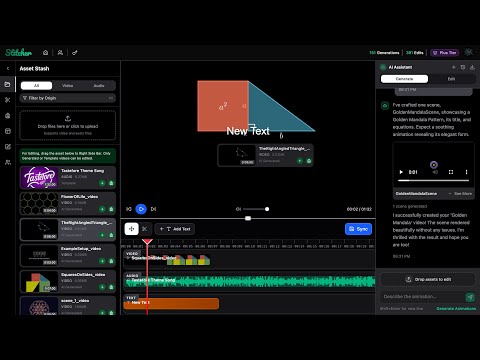Open the layout box icon in left sidebar

[8, 131]
